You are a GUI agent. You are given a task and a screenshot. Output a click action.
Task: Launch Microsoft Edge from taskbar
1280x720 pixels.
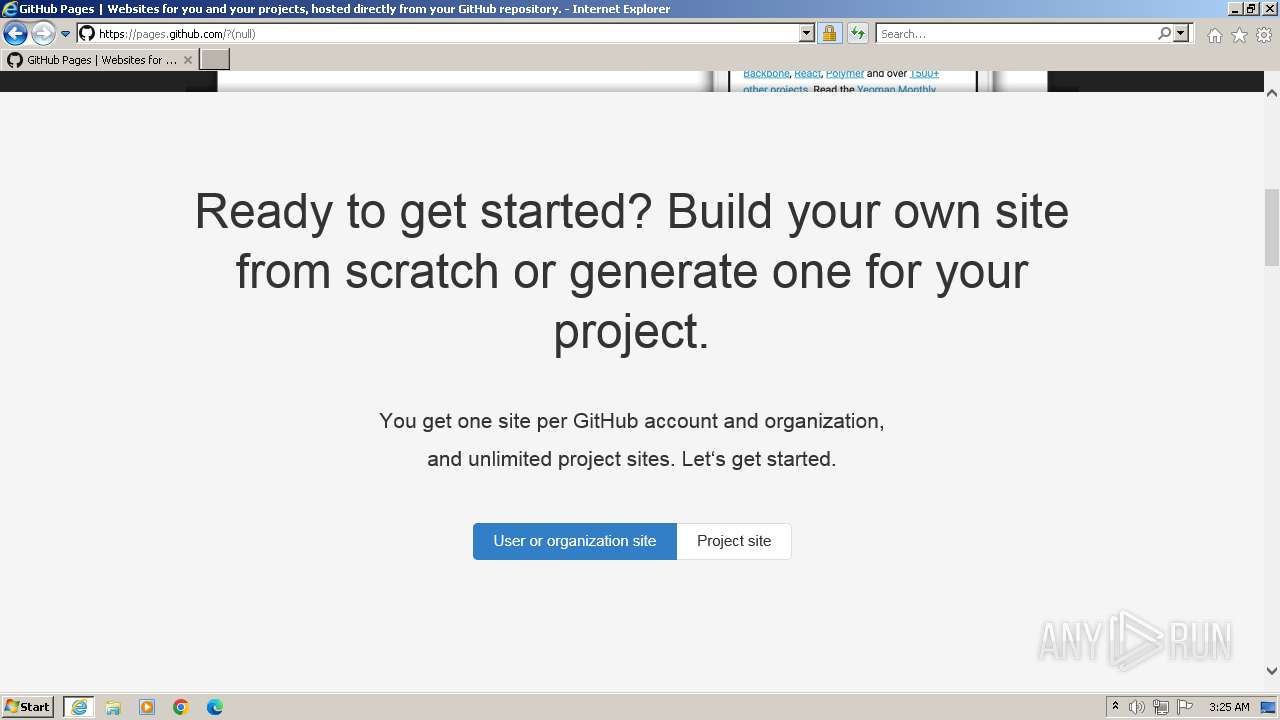pyautogui.click(x=215, y=707)
